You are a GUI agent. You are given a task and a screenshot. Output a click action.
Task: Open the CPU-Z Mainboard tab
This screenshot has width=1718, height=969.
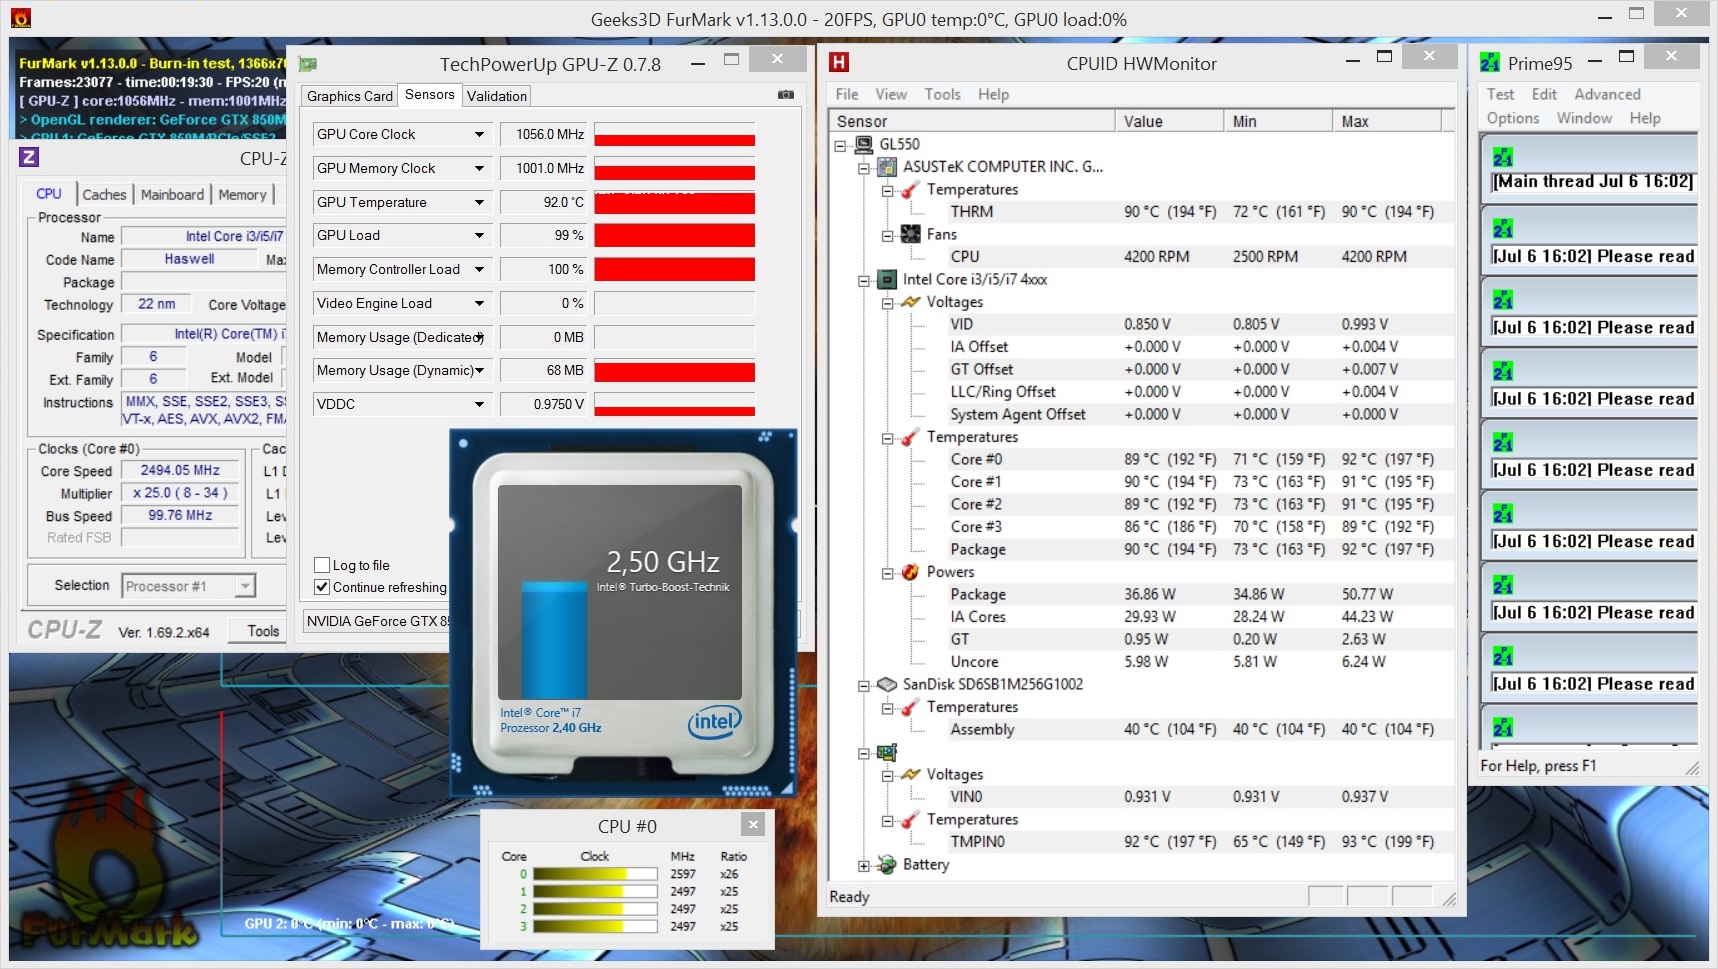click(x=172, y=194)
